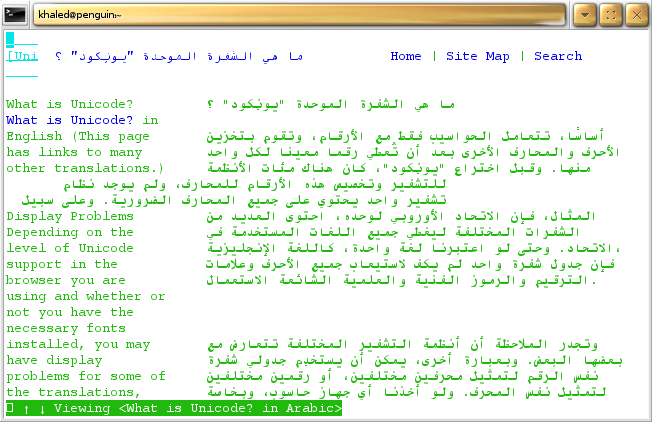The height and width of the screenshot is (422, 652).
Task: Go to the Site Map link
Action: coord(478,56)
